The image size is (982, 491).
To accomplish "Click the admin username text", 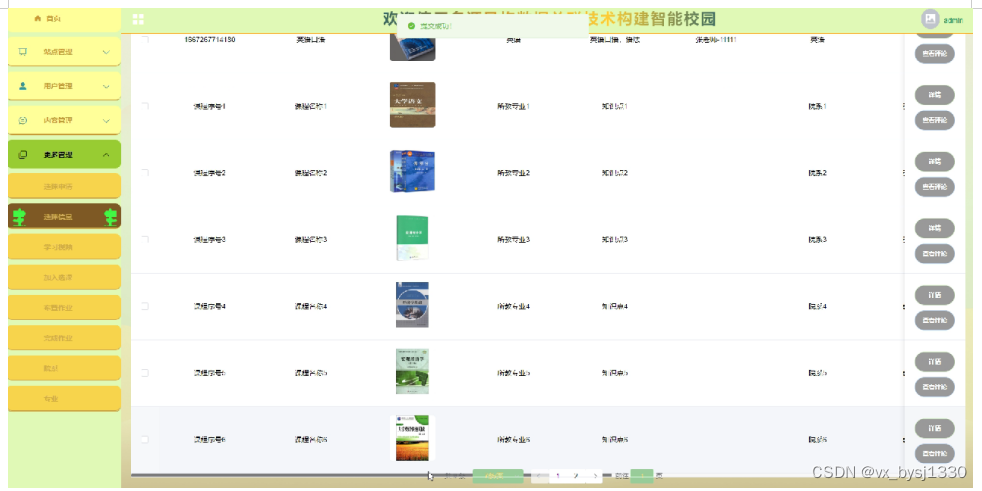I will pyautogui.click(x=953, y=20).
